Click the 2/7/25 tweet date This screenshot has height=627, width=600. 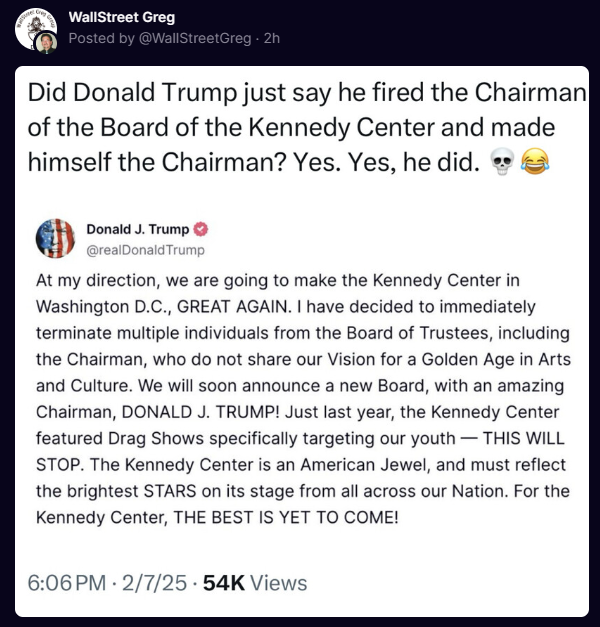click(x=156, y=583)
